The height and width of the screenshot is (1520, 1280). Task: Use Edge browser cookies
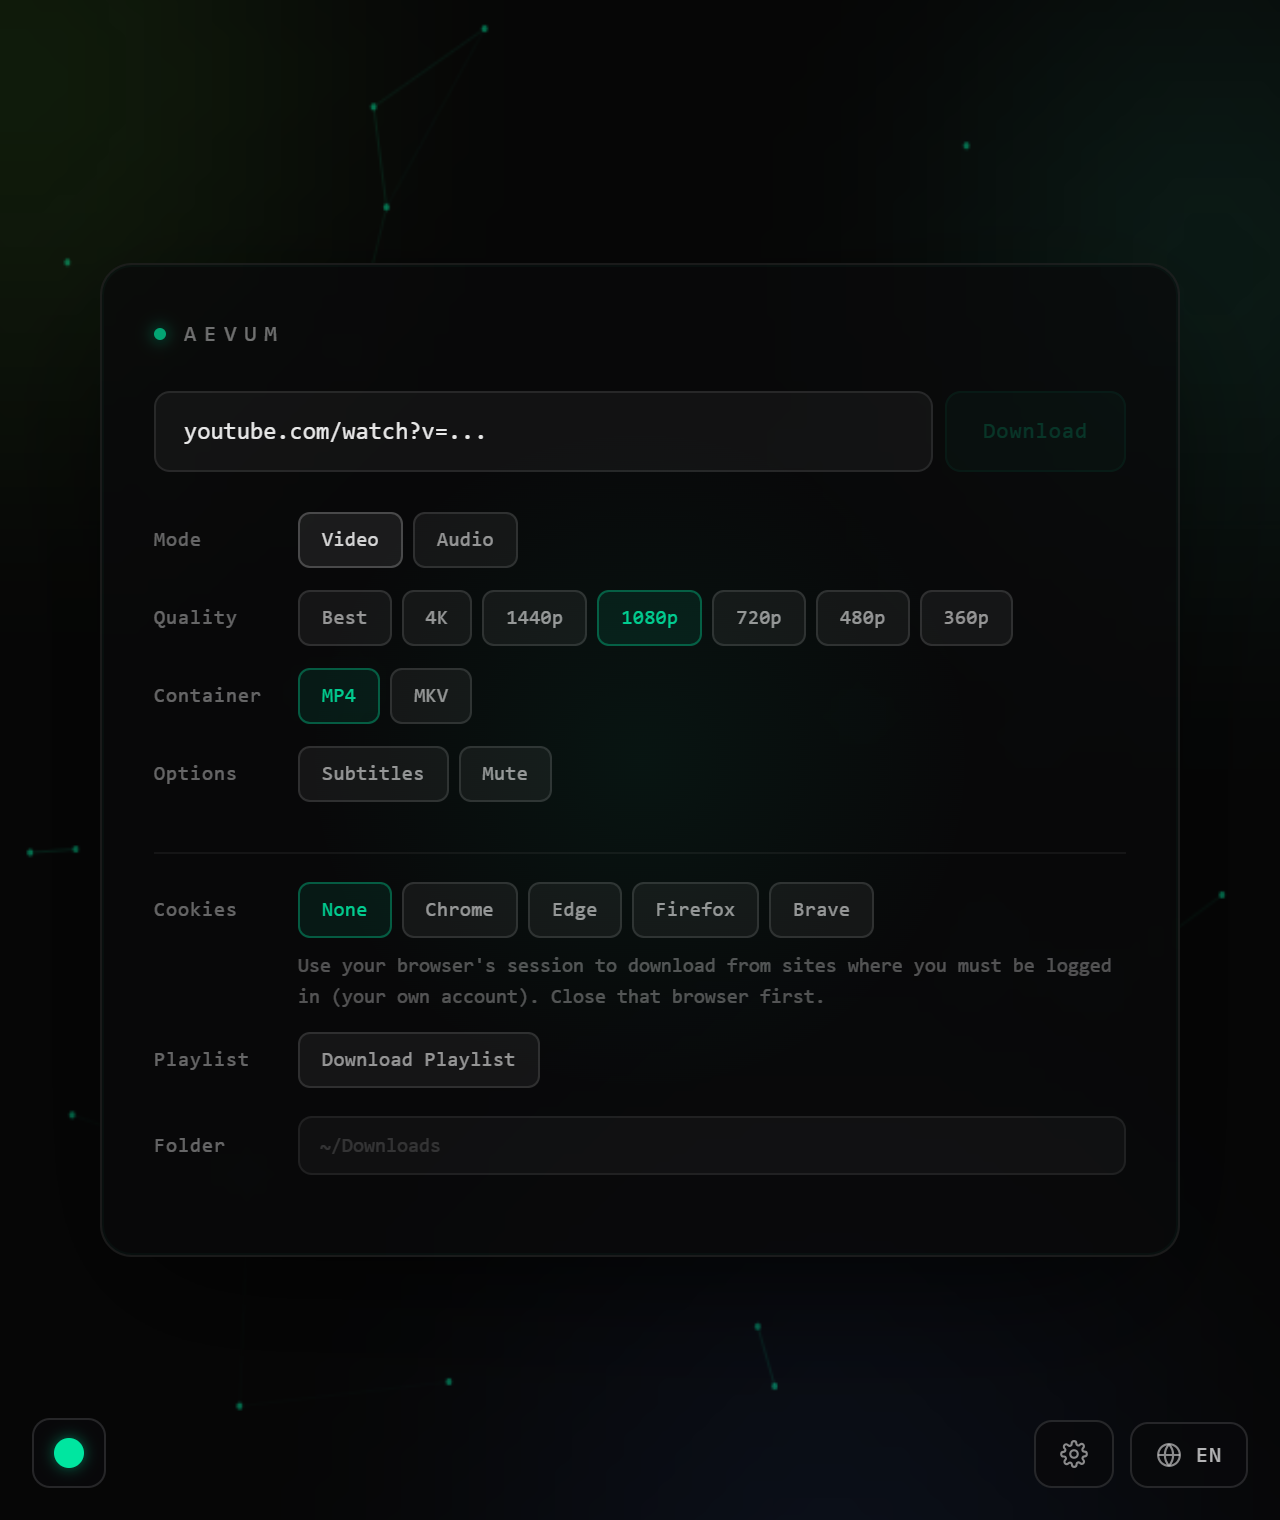[574, 910]
